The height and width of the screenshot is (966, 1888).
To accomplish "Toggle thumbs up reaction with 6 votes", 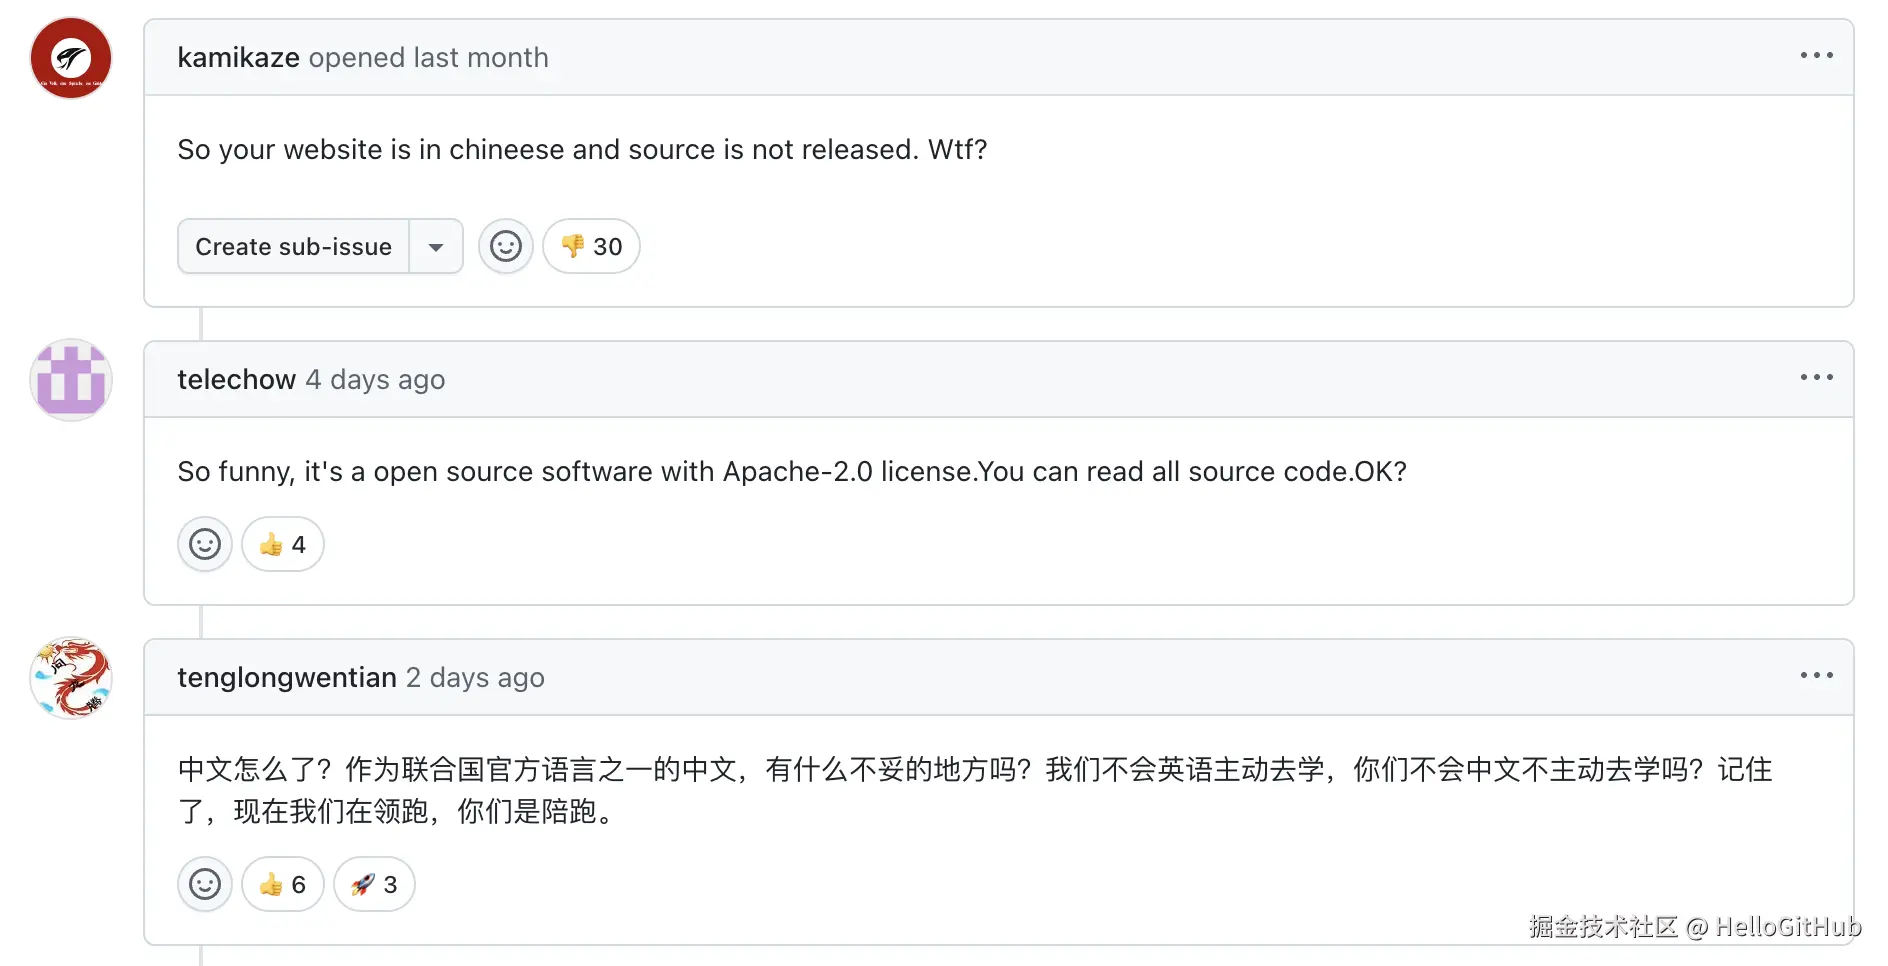I will coord(282,884).
